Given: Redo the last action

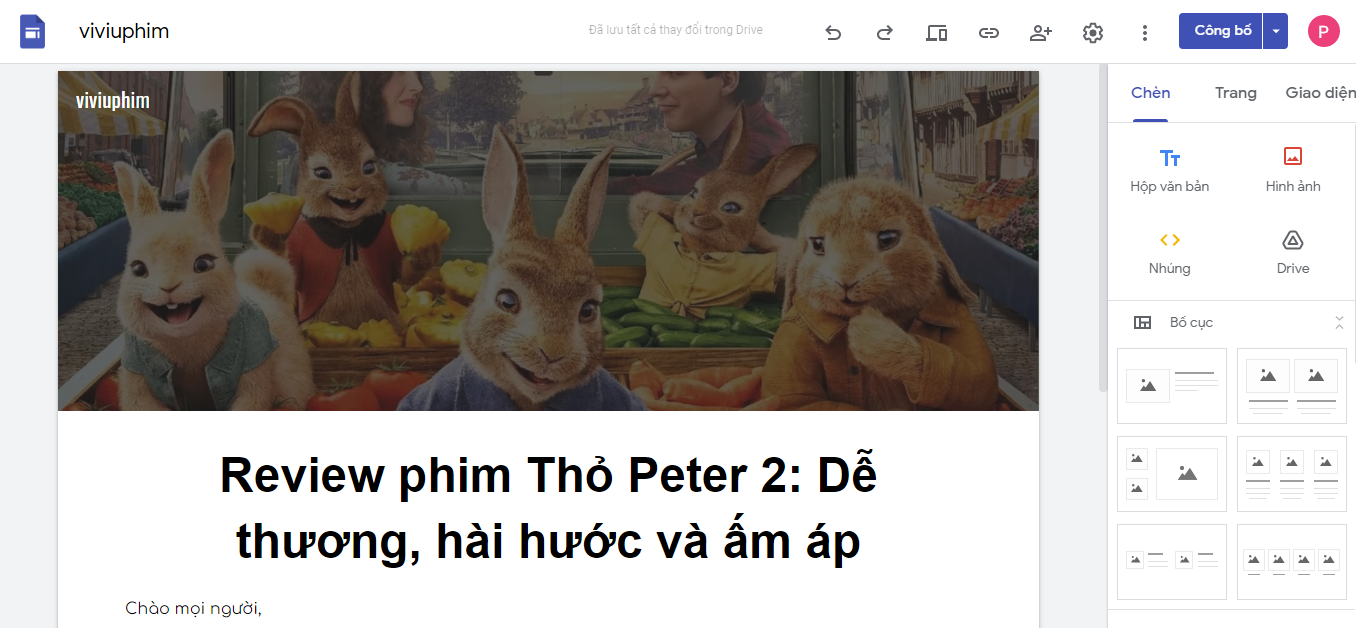Looking at the screenshot, I should click(x=885, y=32).
